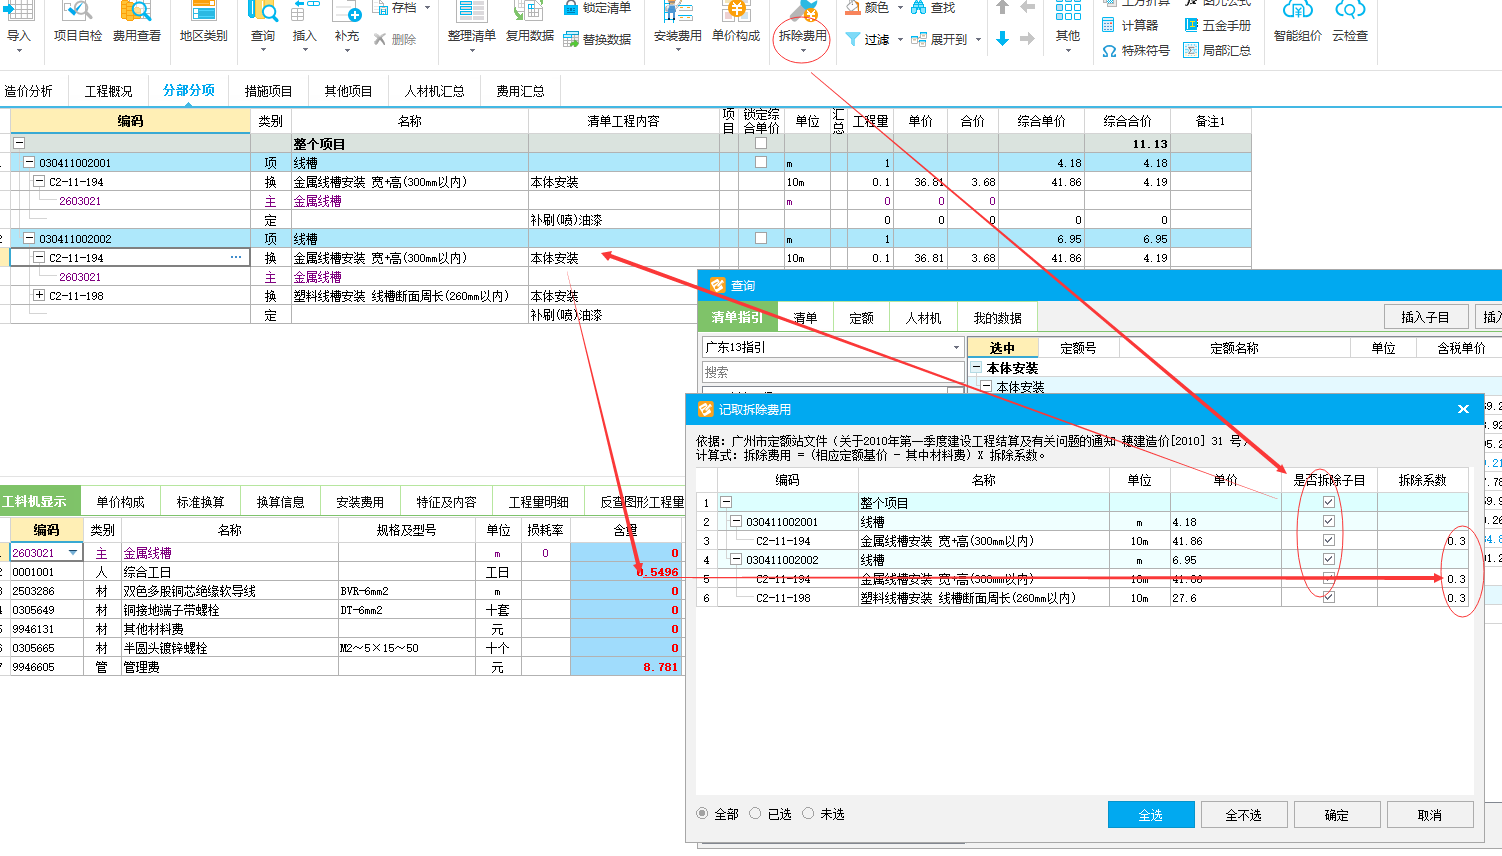The image size is (1502, 856).
Task: Toggle 是否拆除子目 checkbox for 整个项目 in dialog
Action: (1329, 502)
